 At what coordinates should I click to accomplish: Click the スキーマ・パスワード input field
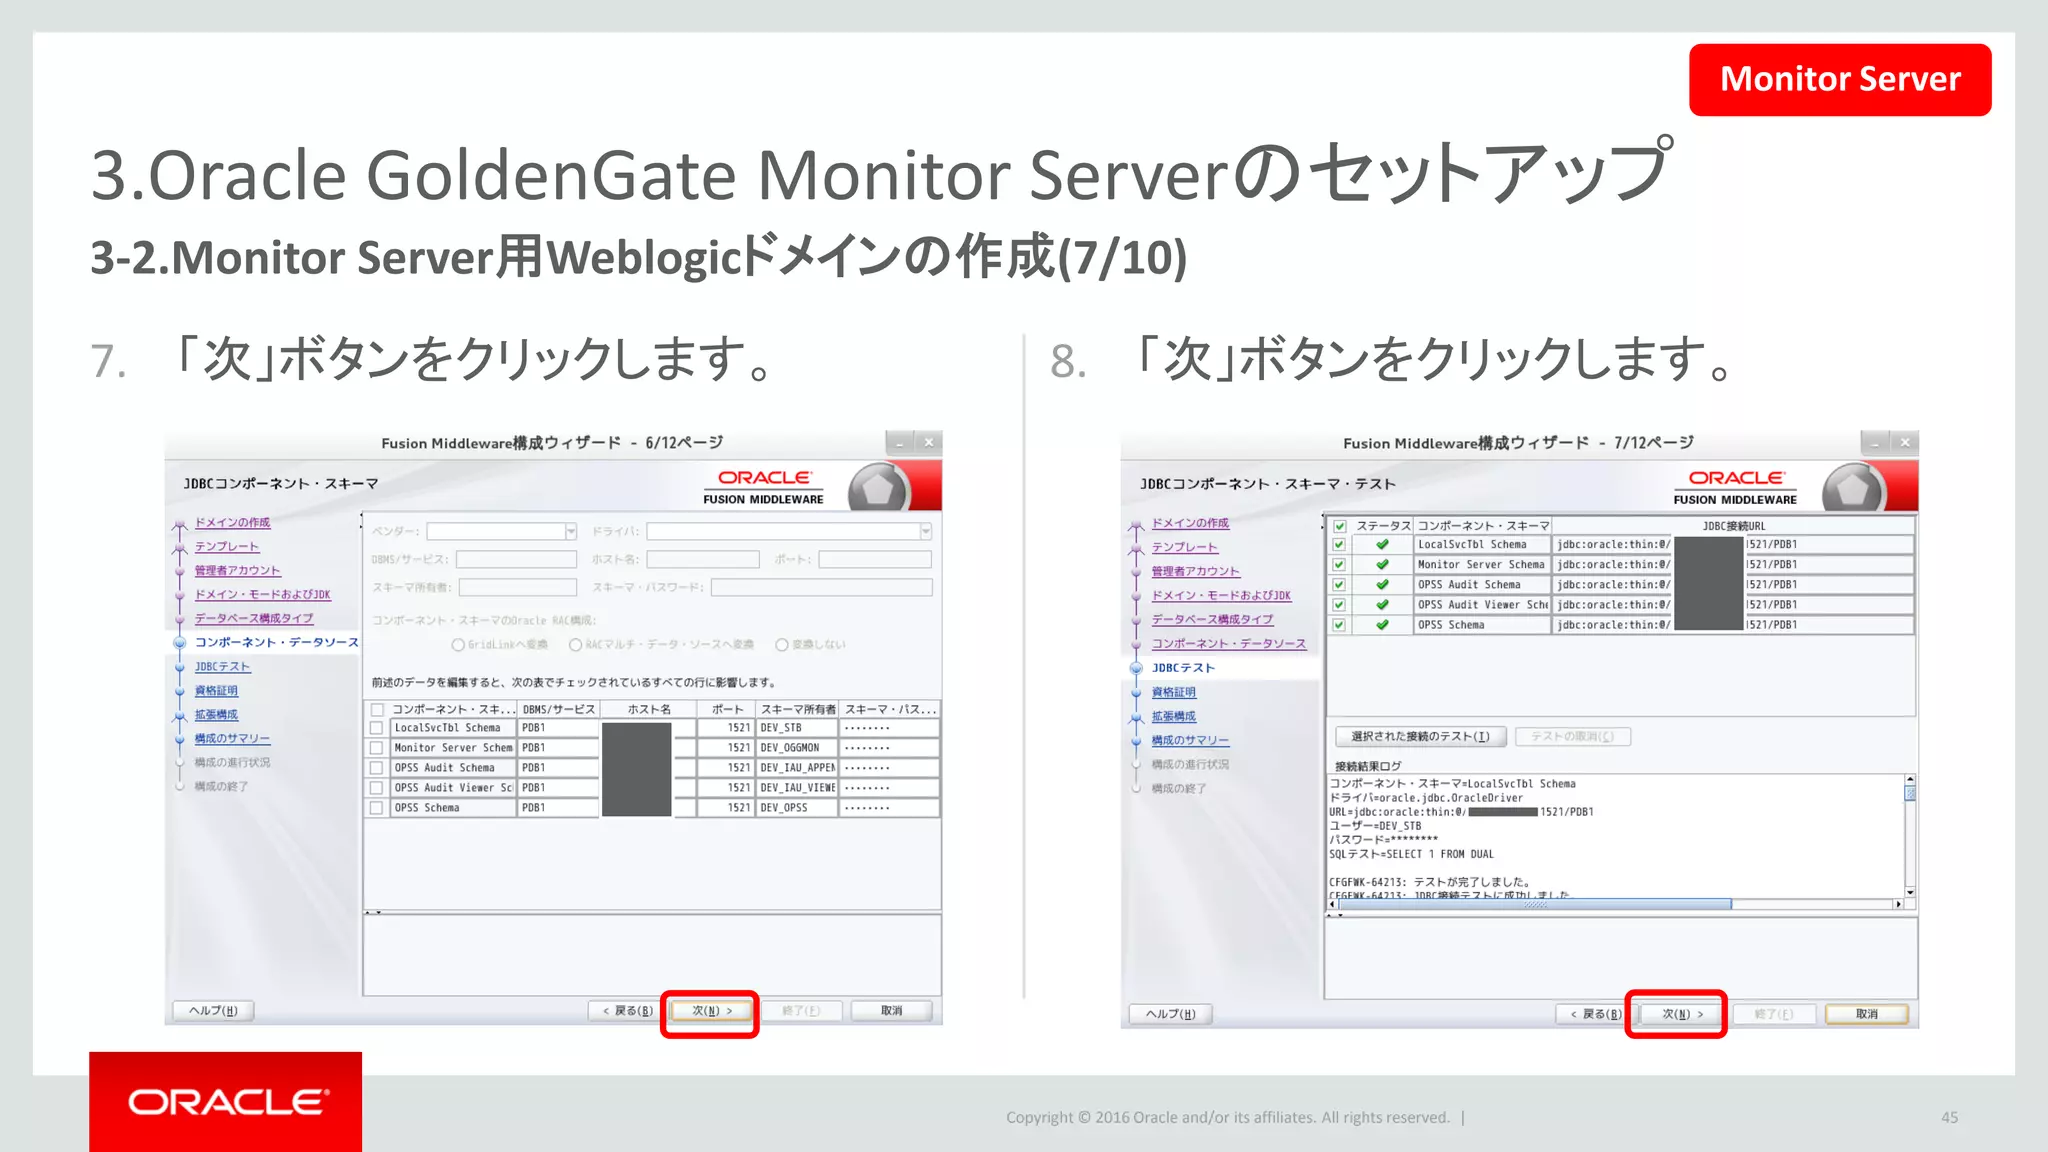click(821, 587)
